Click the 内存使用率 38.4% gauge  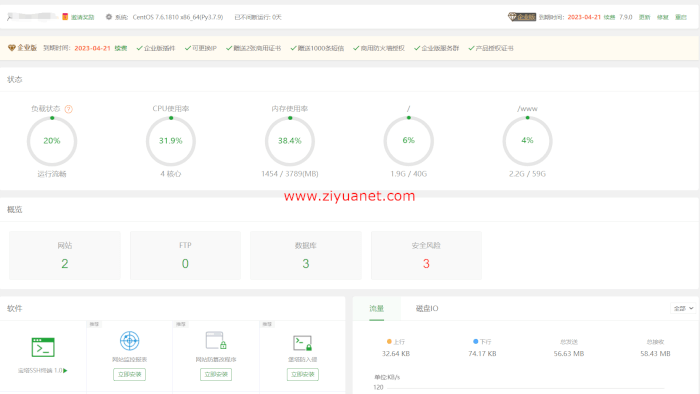point(290,141)
